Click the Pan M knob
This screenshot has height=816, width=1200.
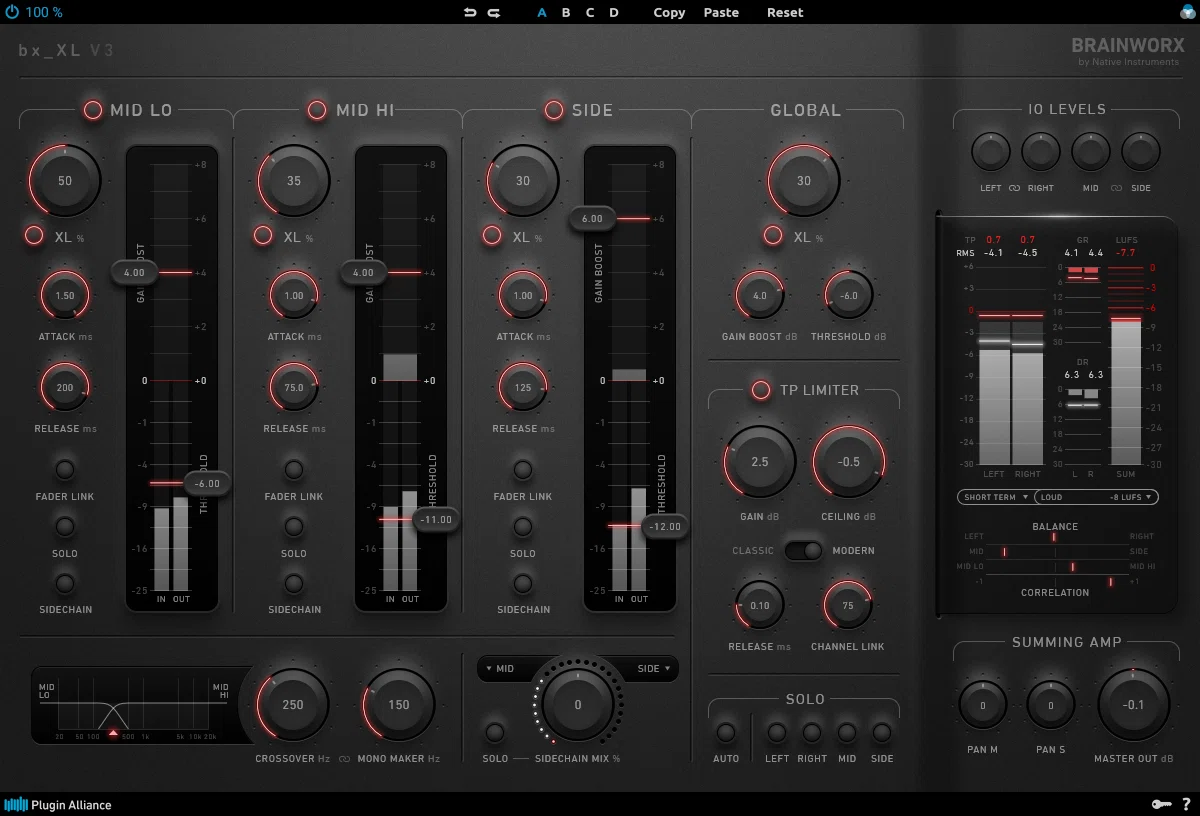(x=983, y=705)
